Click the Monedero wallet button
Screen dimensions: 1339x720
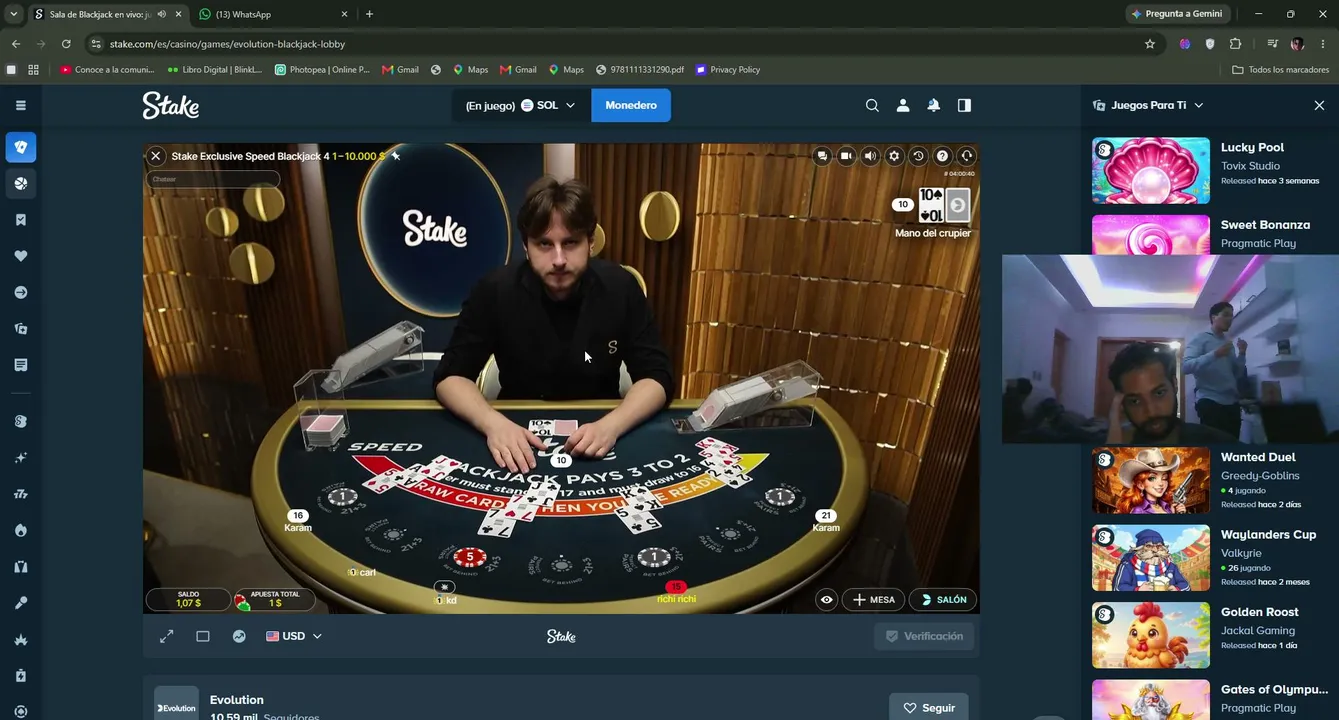tap(631, 105)
